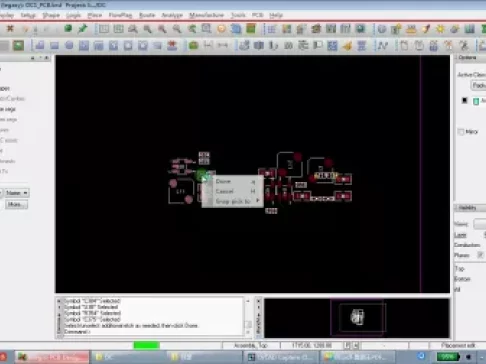The image size is (486, 364).
Task: Click the green sphere toolbar icon
Action: click(68, 29)
